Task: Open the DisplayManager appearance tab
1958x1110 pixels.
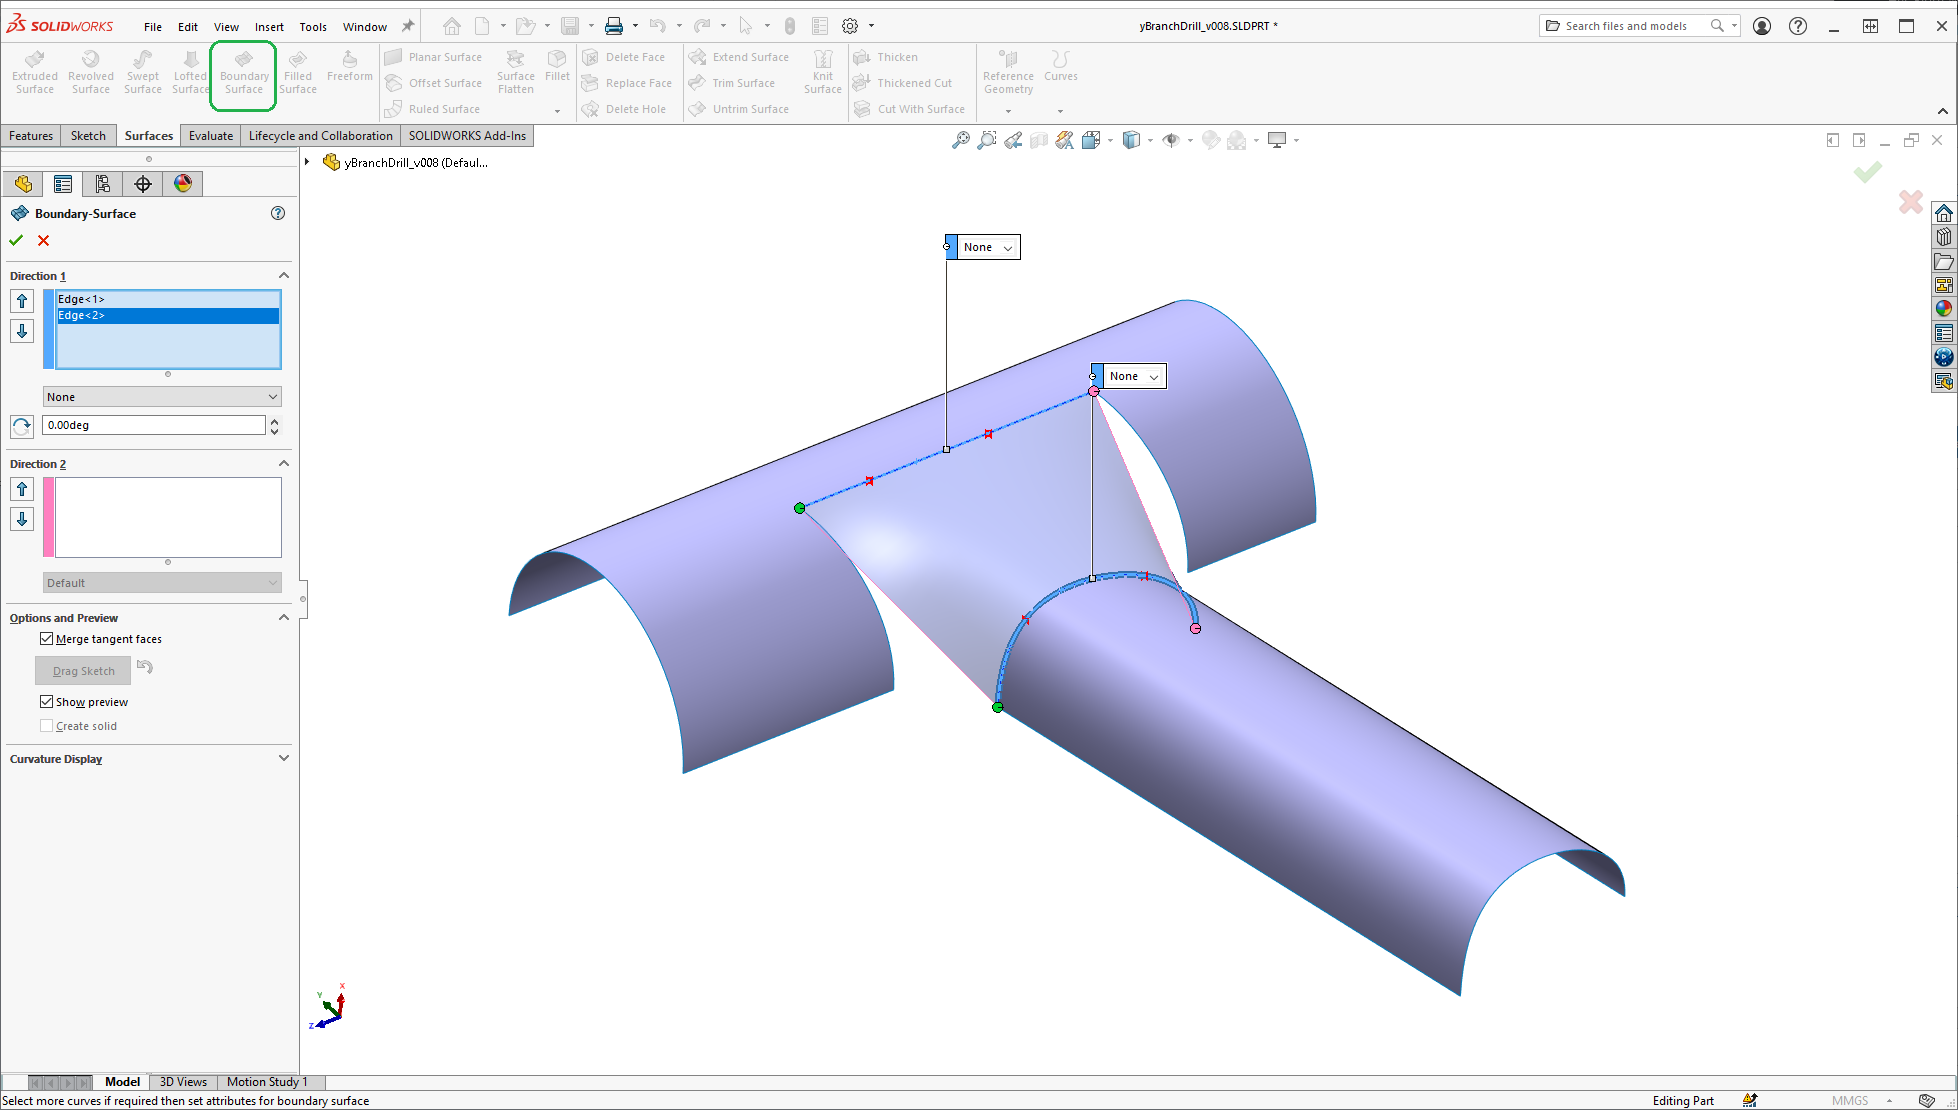Action: click(x=182, y=184)
